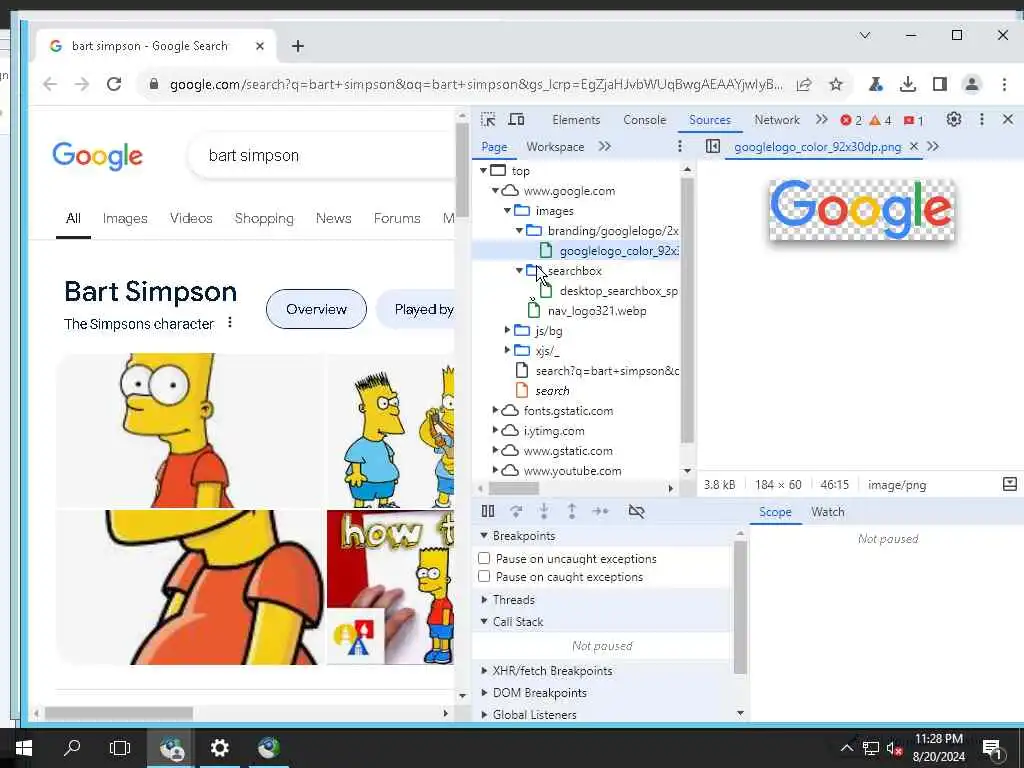The image size is (1024, 768).
Task: Open Chrome downloads icon
Action: tap(908, 84)
